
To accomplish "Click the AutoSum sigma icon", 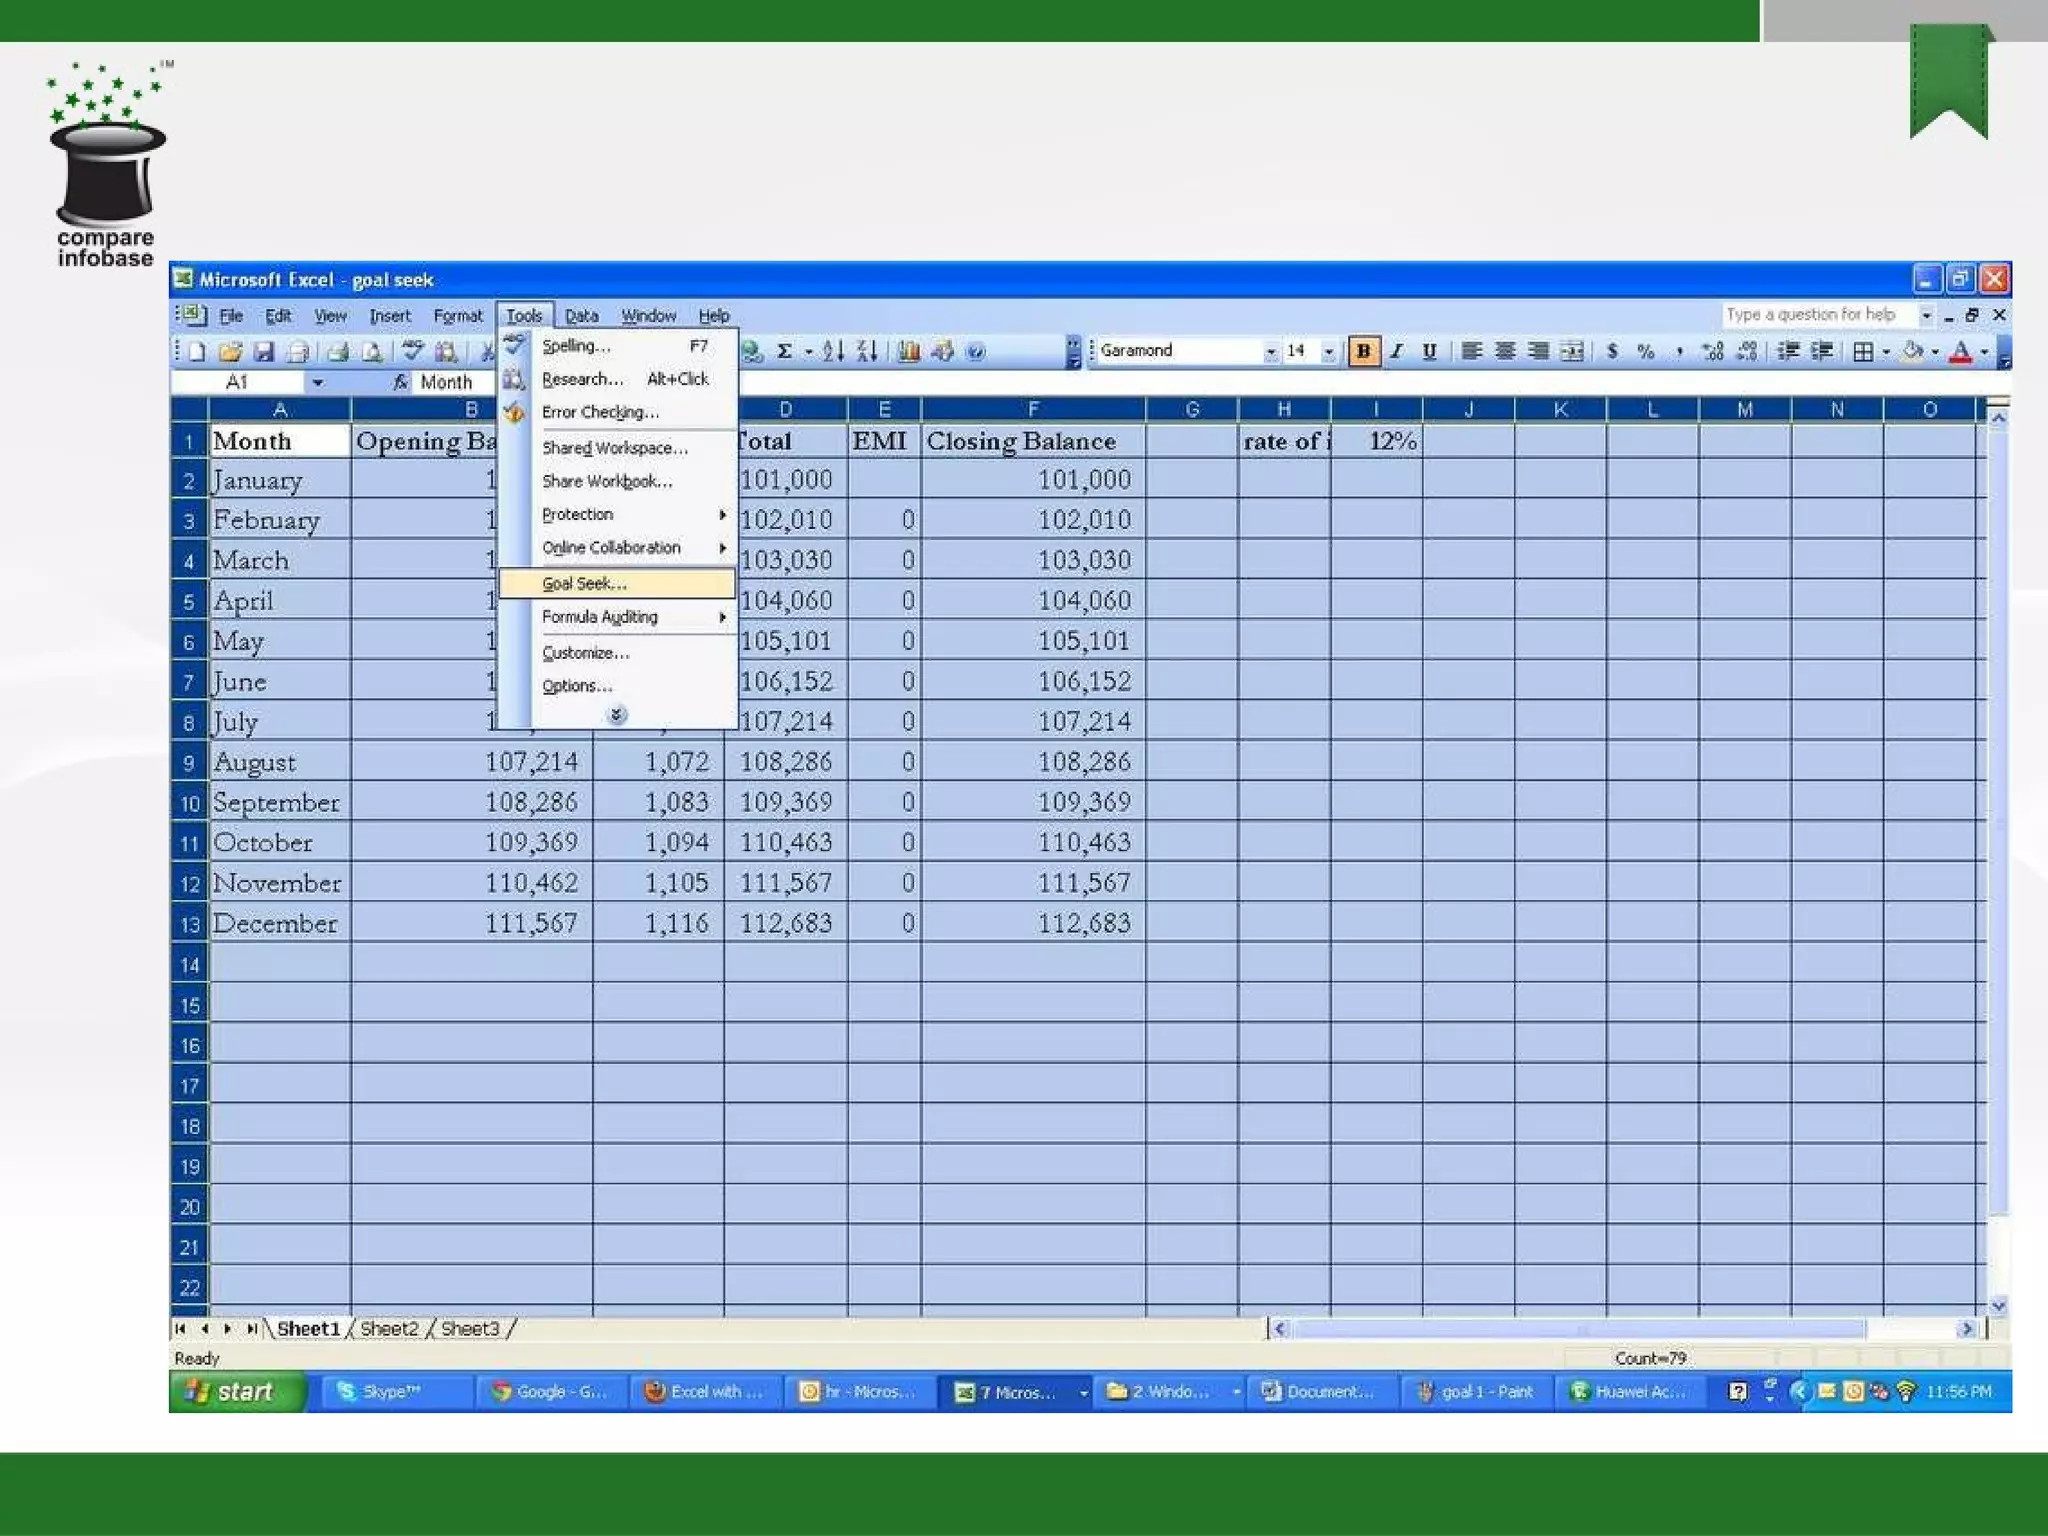I will pos(785,351).
